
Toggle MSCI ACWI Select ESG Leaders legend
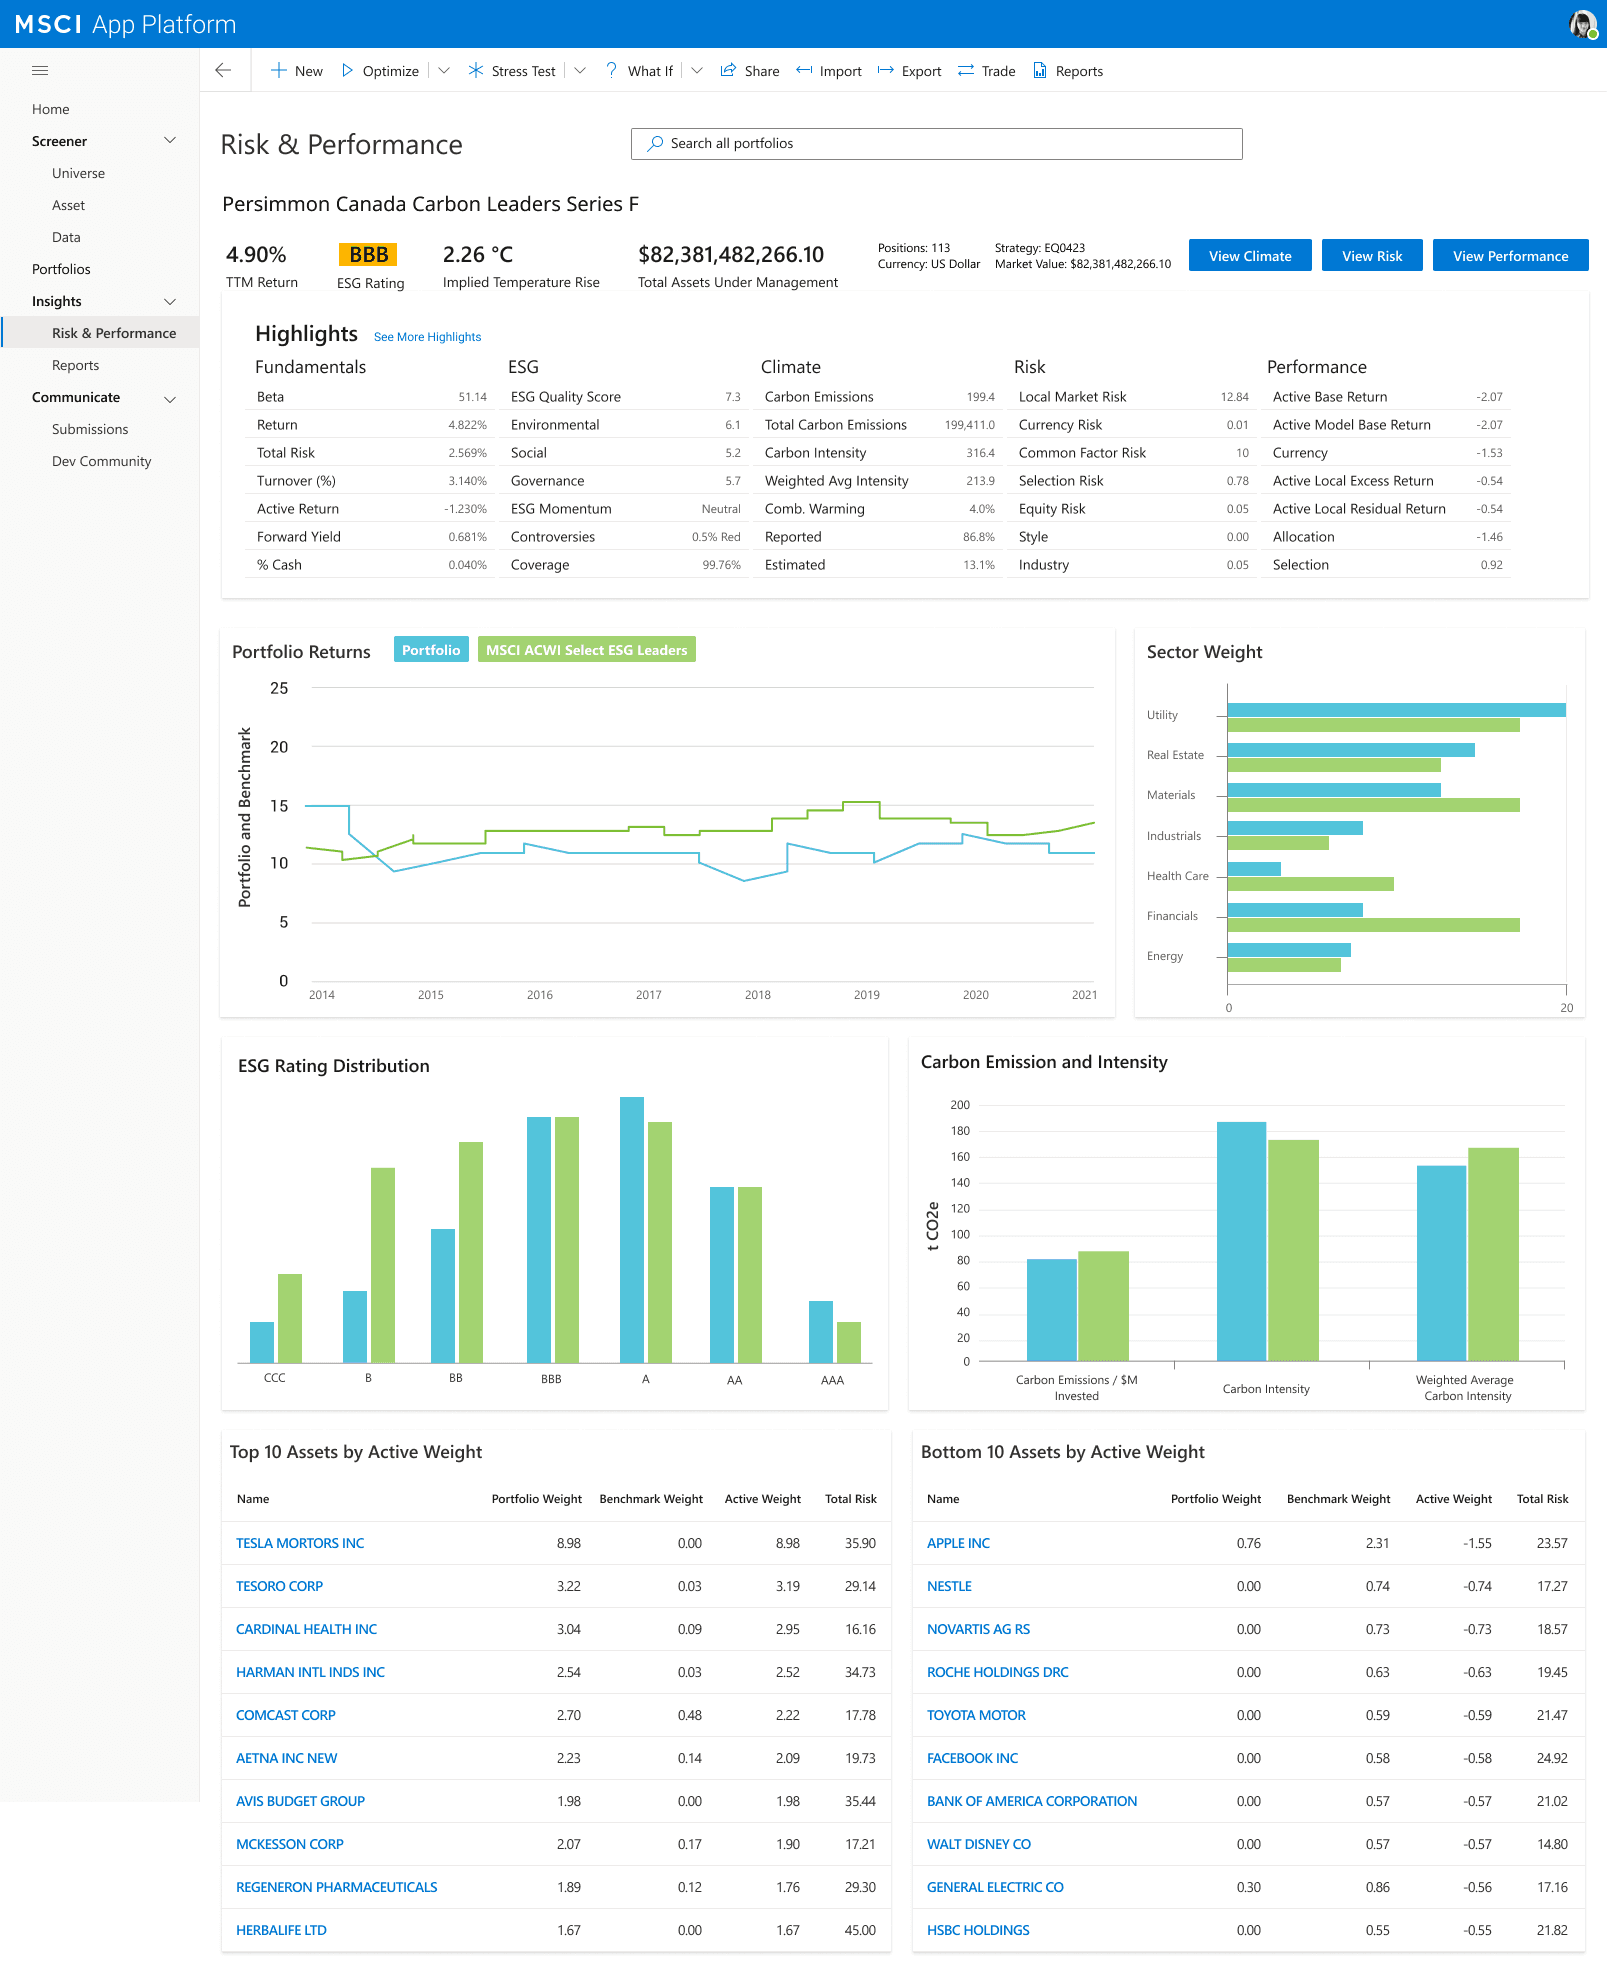pyautogui.click(x=587, y=650)
